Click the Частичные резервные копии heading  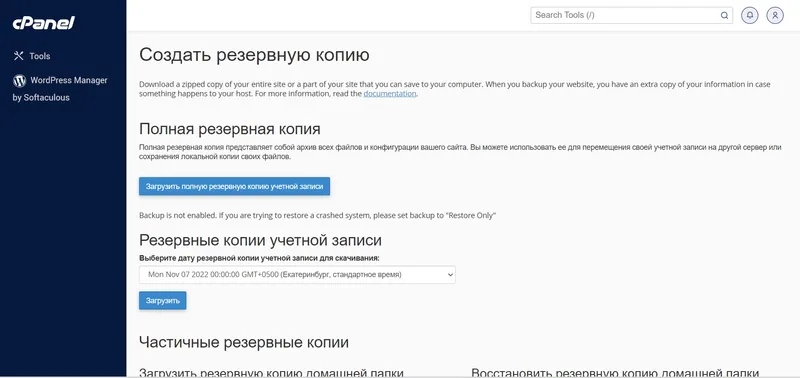tap(244, 342)
